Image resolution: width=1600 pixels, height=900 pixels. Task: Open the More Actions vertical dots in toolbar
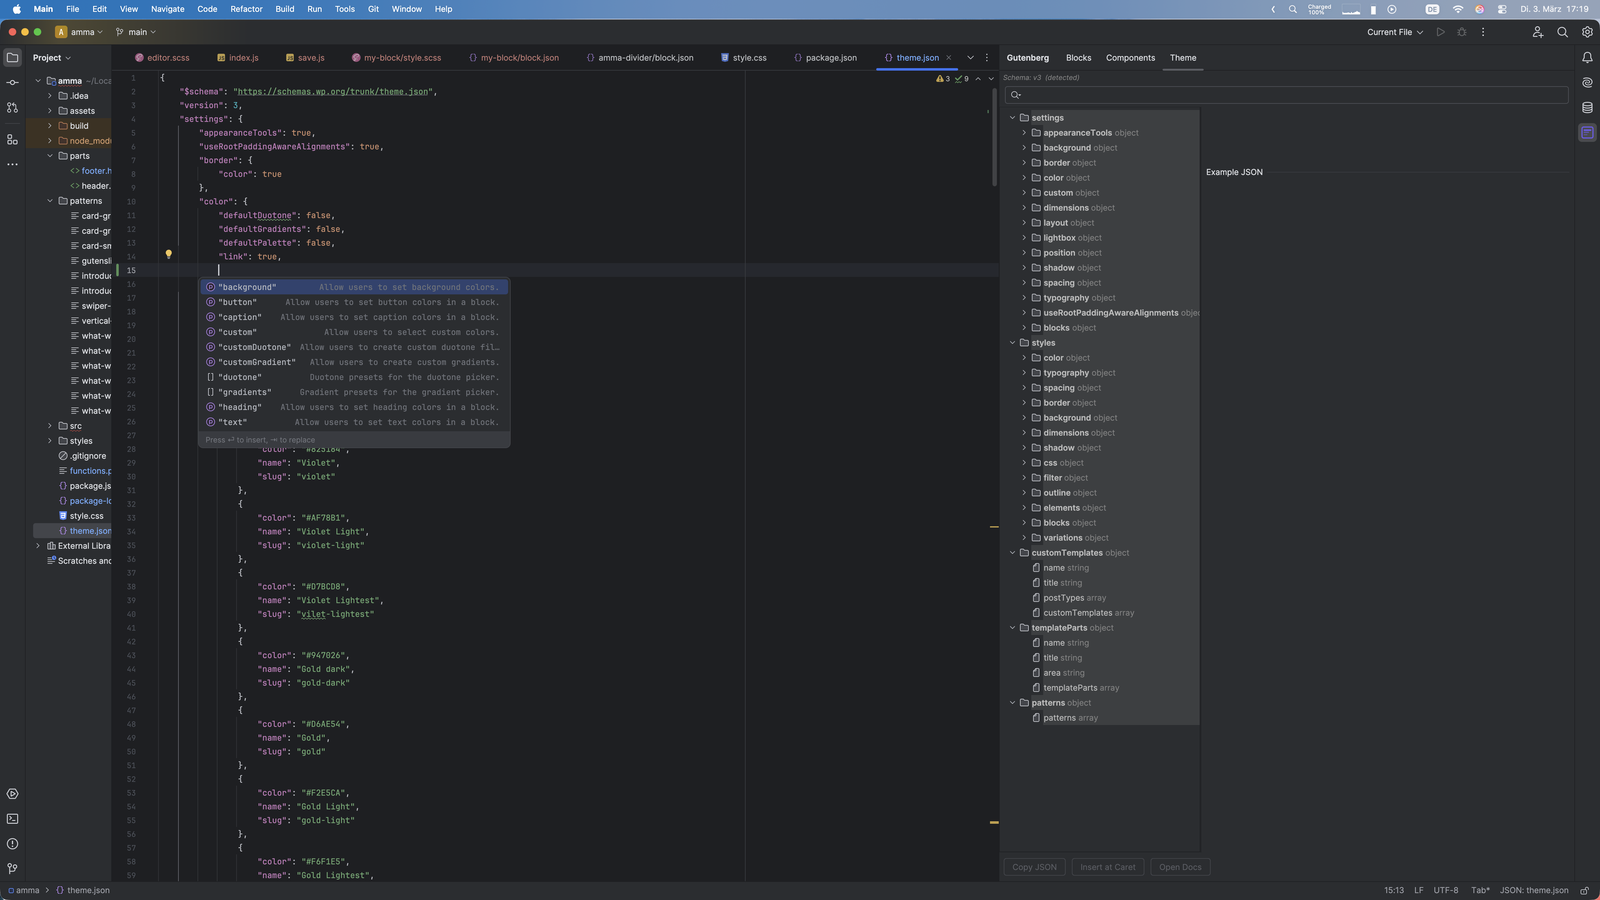pos(1483,32)
